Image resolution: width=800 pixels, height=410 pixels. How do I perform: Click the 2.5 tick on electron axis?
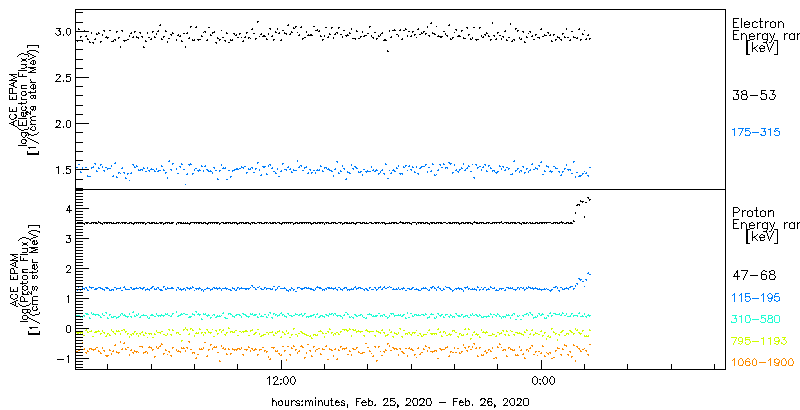pyautogui.click(x=62, y=78)
